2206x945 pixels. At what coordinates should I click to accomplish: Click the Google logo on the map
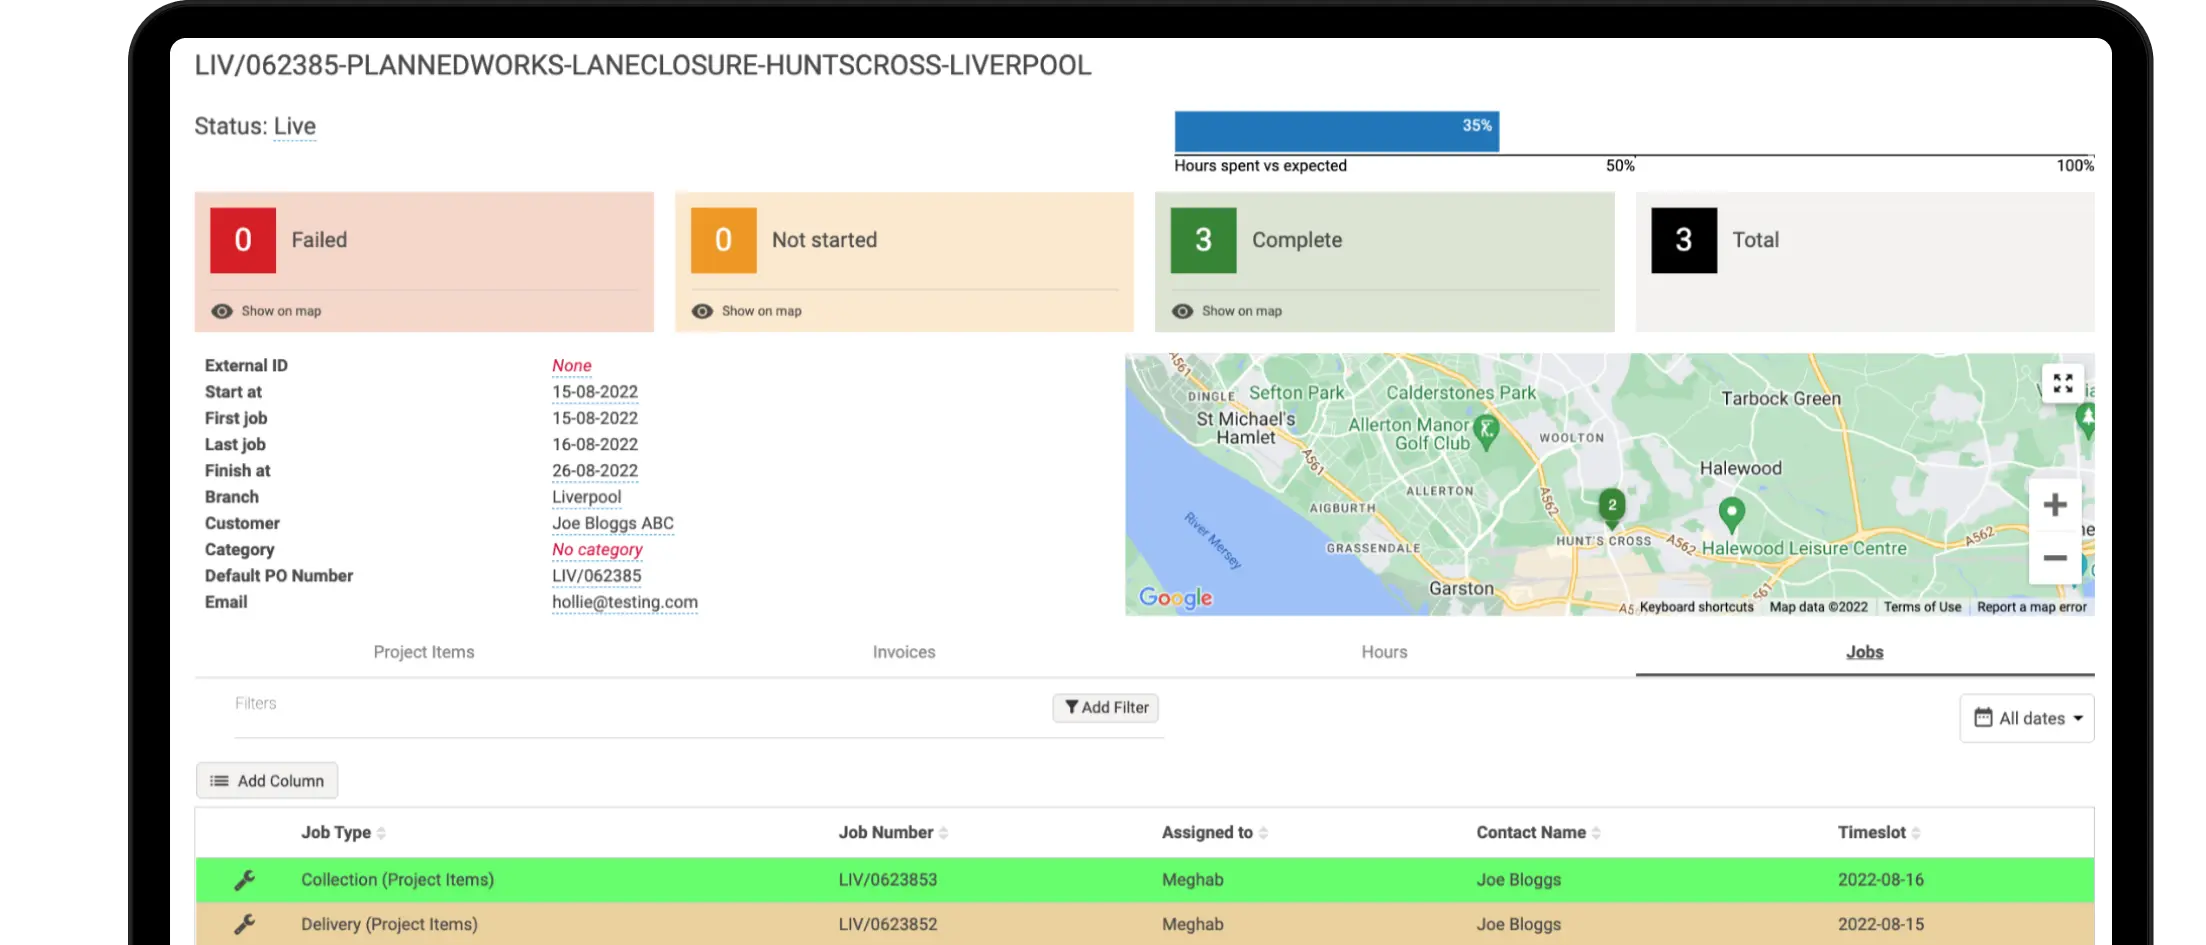[1175, 598]
